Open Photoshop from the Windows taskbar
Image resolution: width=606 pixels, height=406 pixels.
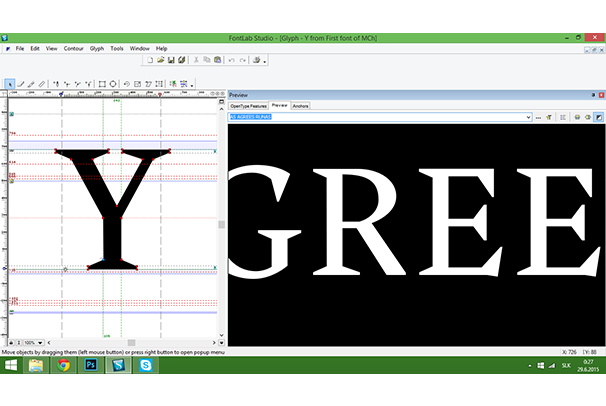click(91, 367)
